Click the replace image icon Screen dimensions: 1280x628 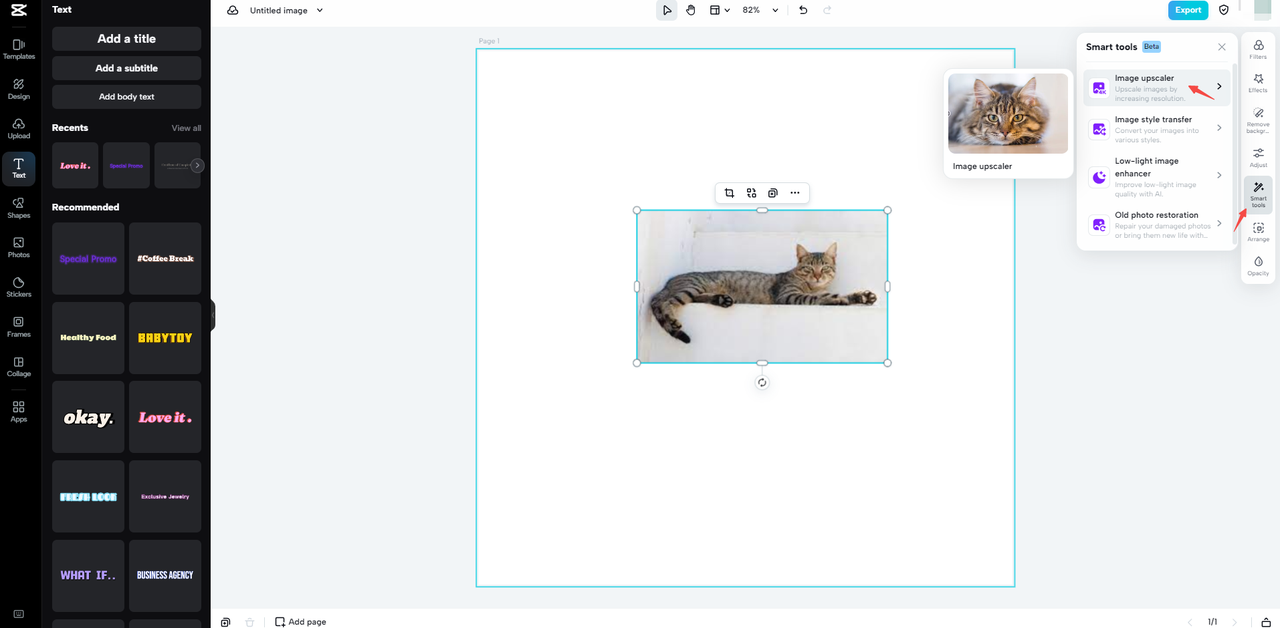751,193
